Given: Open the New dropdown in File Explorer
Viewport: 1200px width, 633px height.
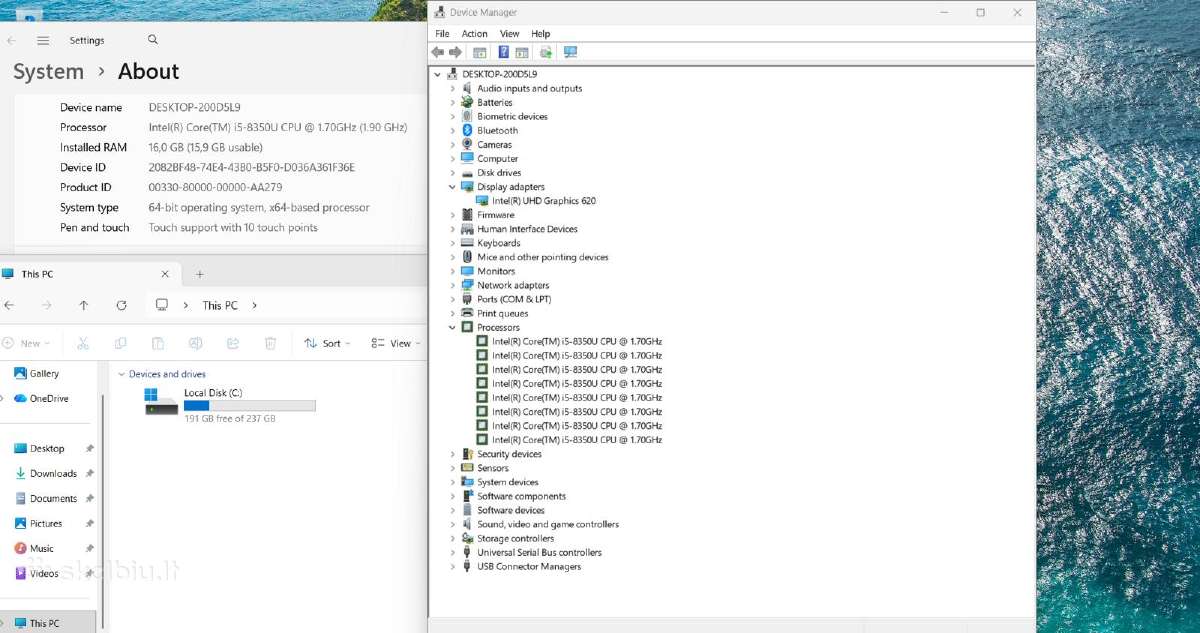Looking at the screenshot, I should tap(27, 343).
